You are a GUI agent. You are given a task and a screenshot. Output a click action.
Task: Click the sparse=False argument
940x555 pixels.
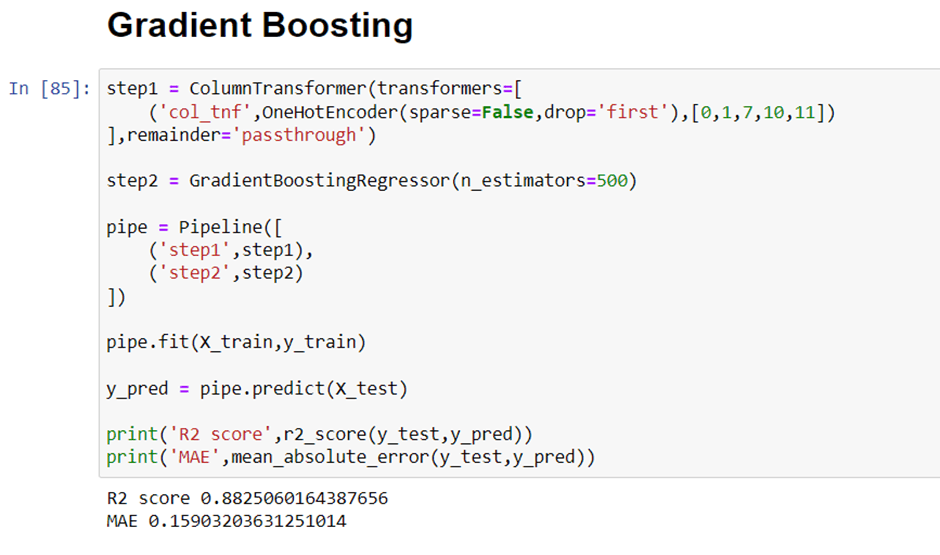pyautogui.click(x=471, y=112)
